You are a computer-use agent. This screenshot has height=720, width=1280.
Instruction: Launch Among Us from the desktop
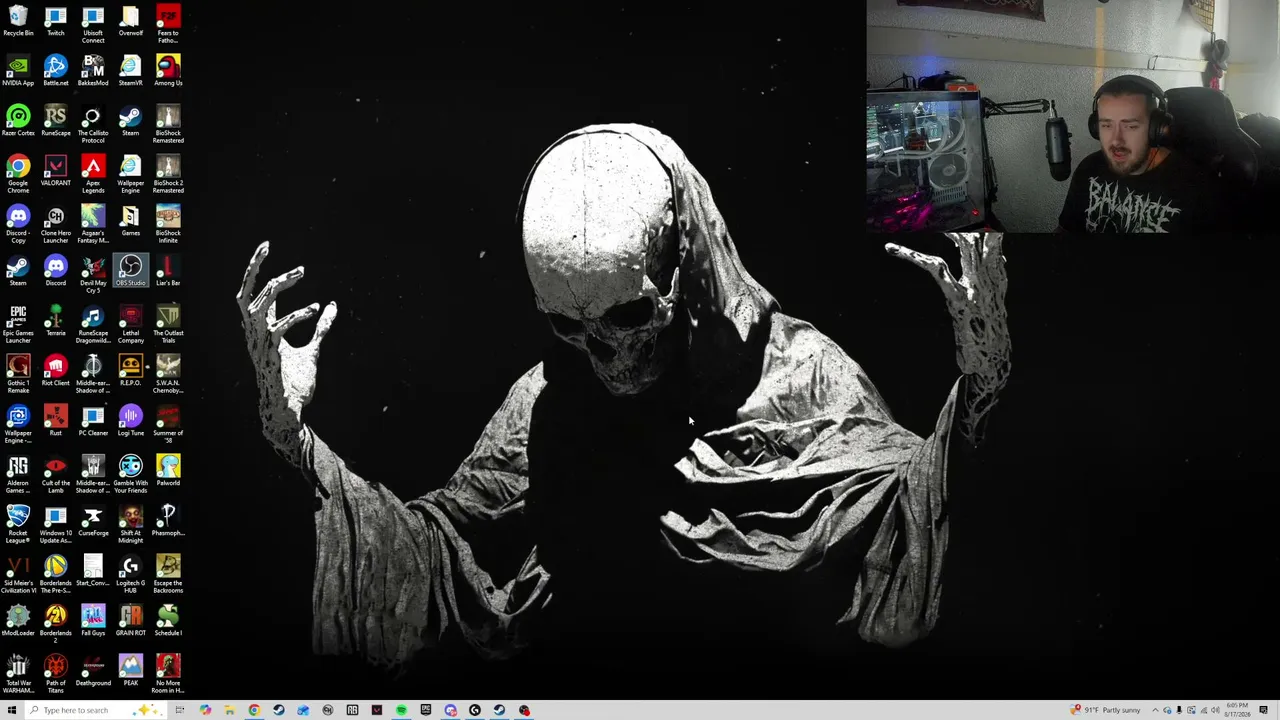click(x=168, y=72)
